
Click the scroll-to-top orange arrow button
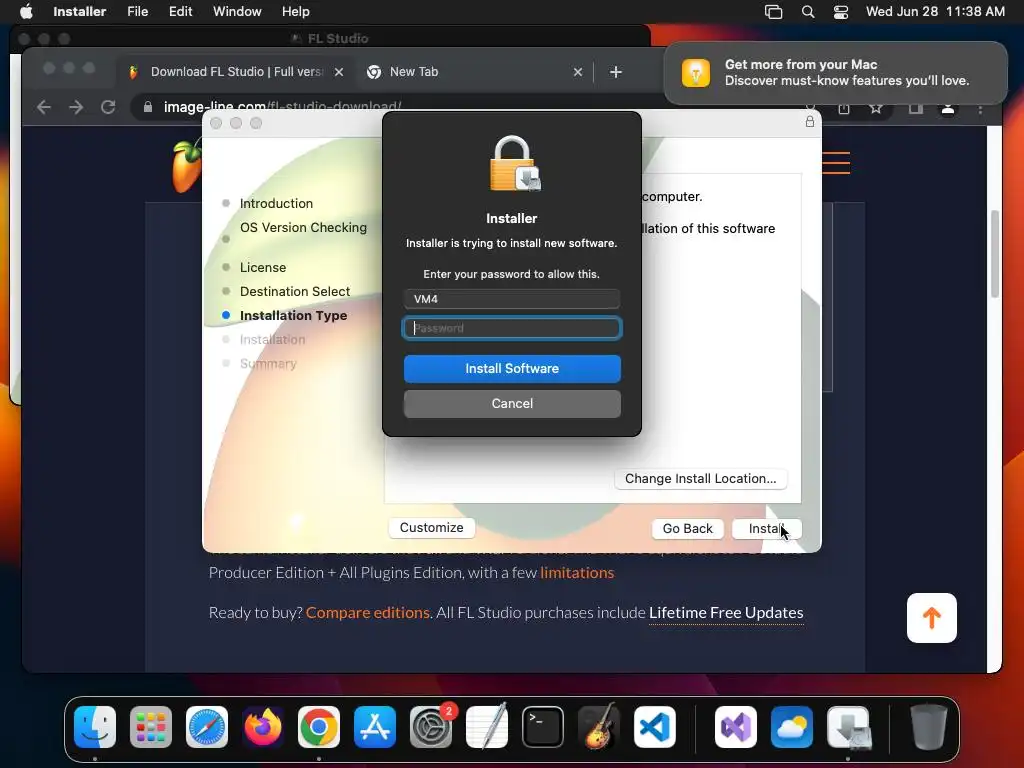coord(932,618)
